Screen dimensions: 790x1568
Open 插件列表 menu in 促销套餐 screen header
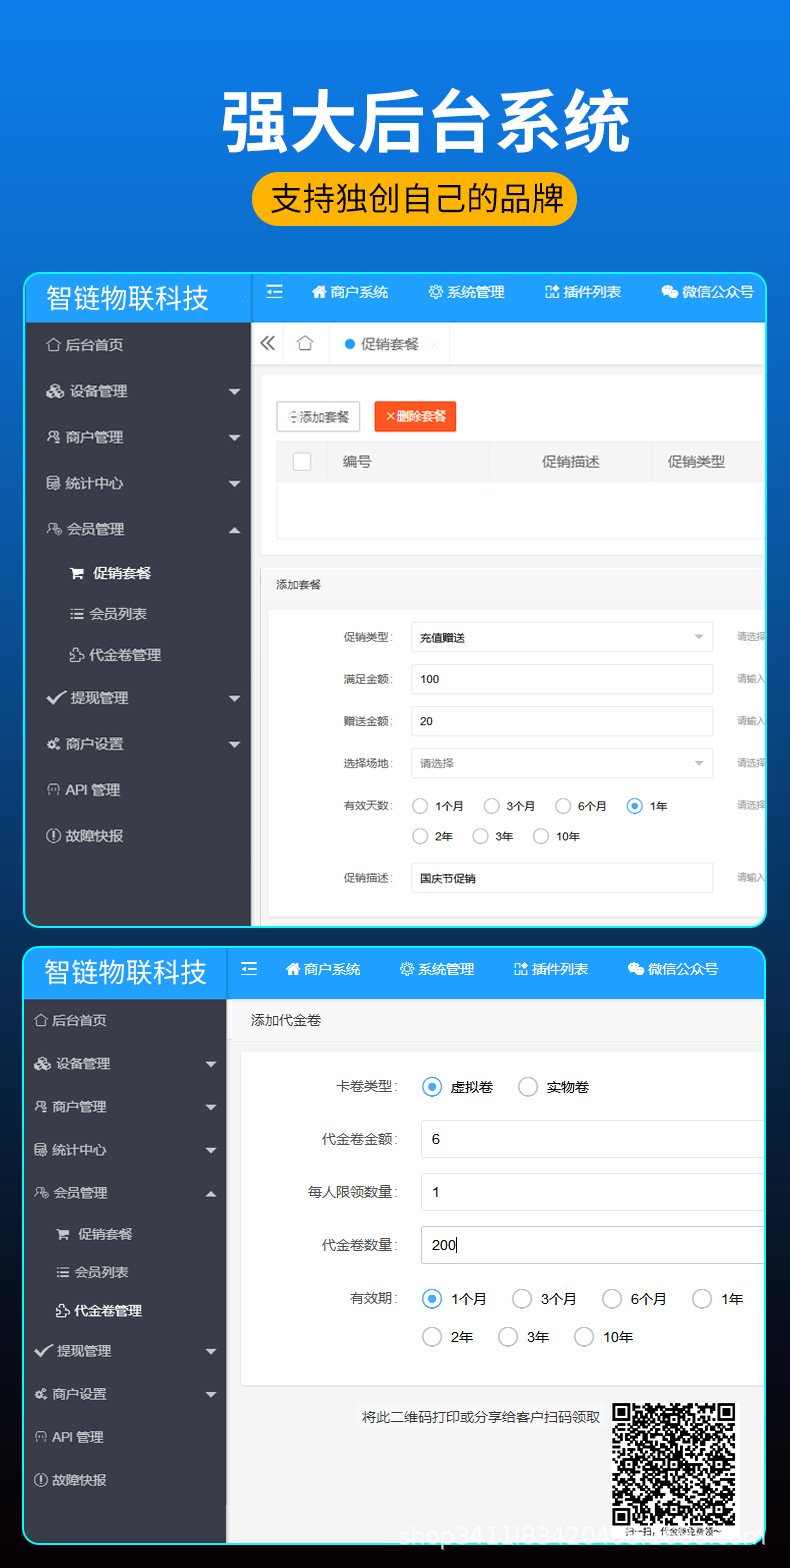(583, 292)
